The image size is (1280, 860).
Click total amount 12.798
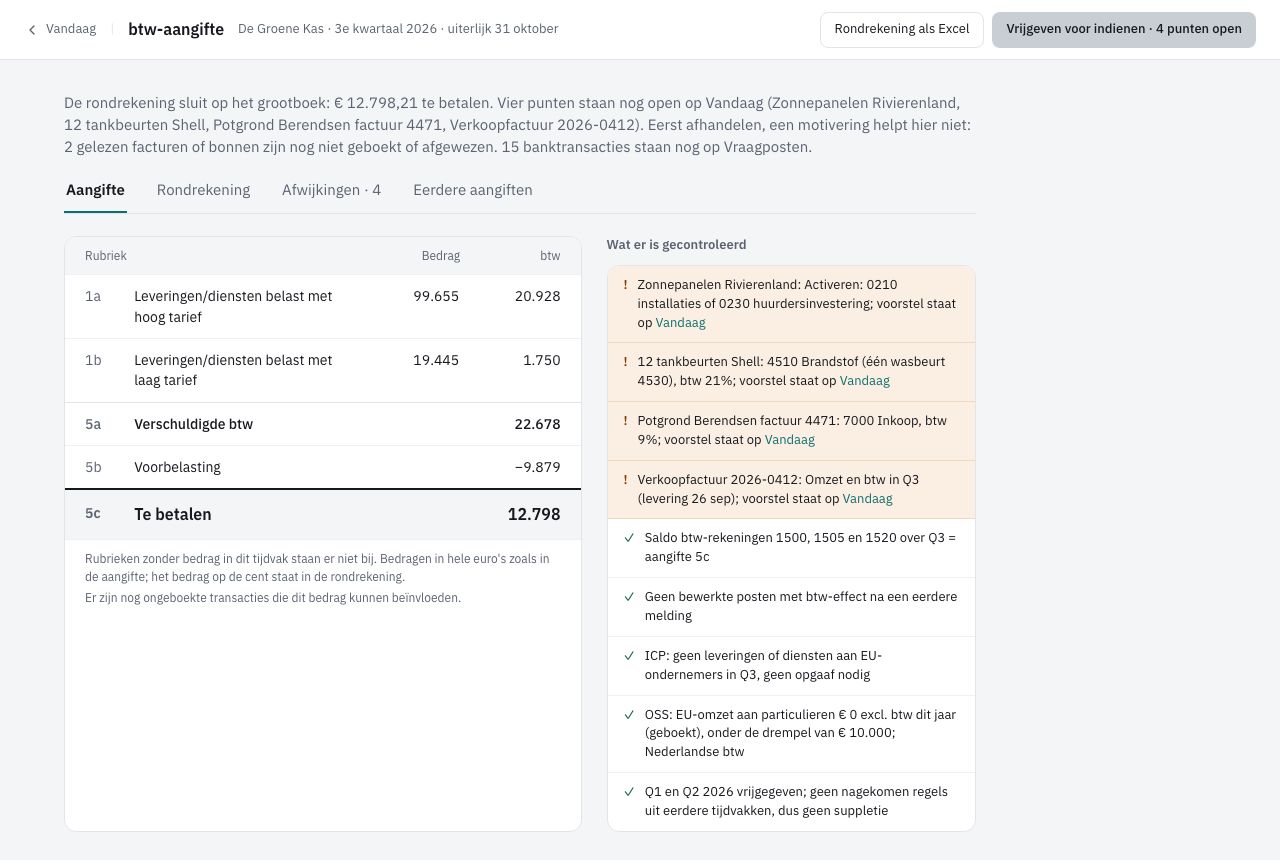[x=534, y=514]
